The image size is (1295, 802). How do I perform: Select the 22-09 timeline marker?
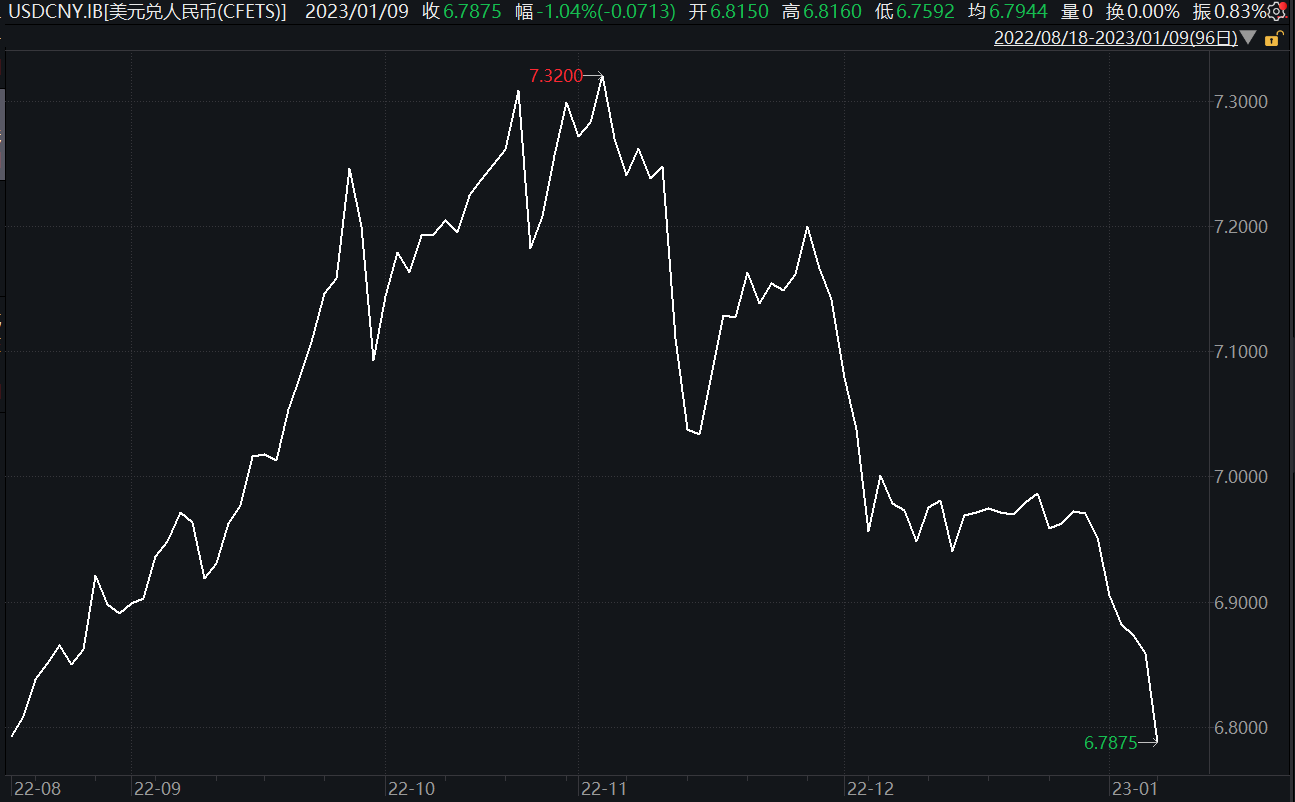click(x=157, y=788)
